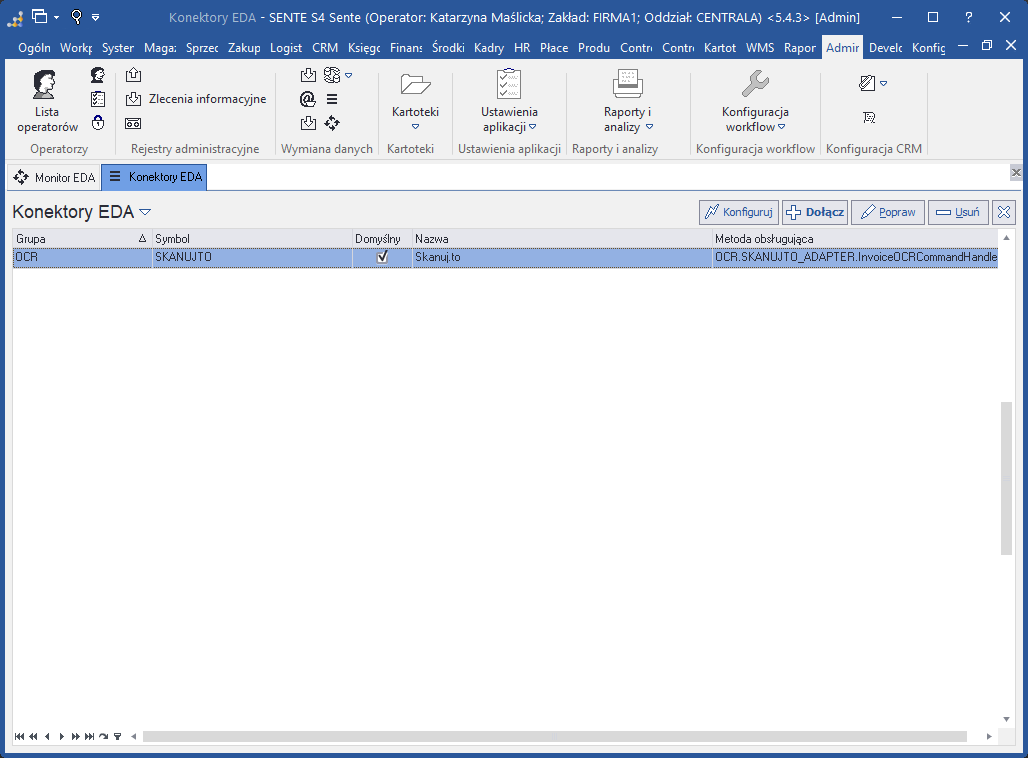Open the Kadry ribbon tab
Screen dimensions: 1028x758
tap(489, 48)
